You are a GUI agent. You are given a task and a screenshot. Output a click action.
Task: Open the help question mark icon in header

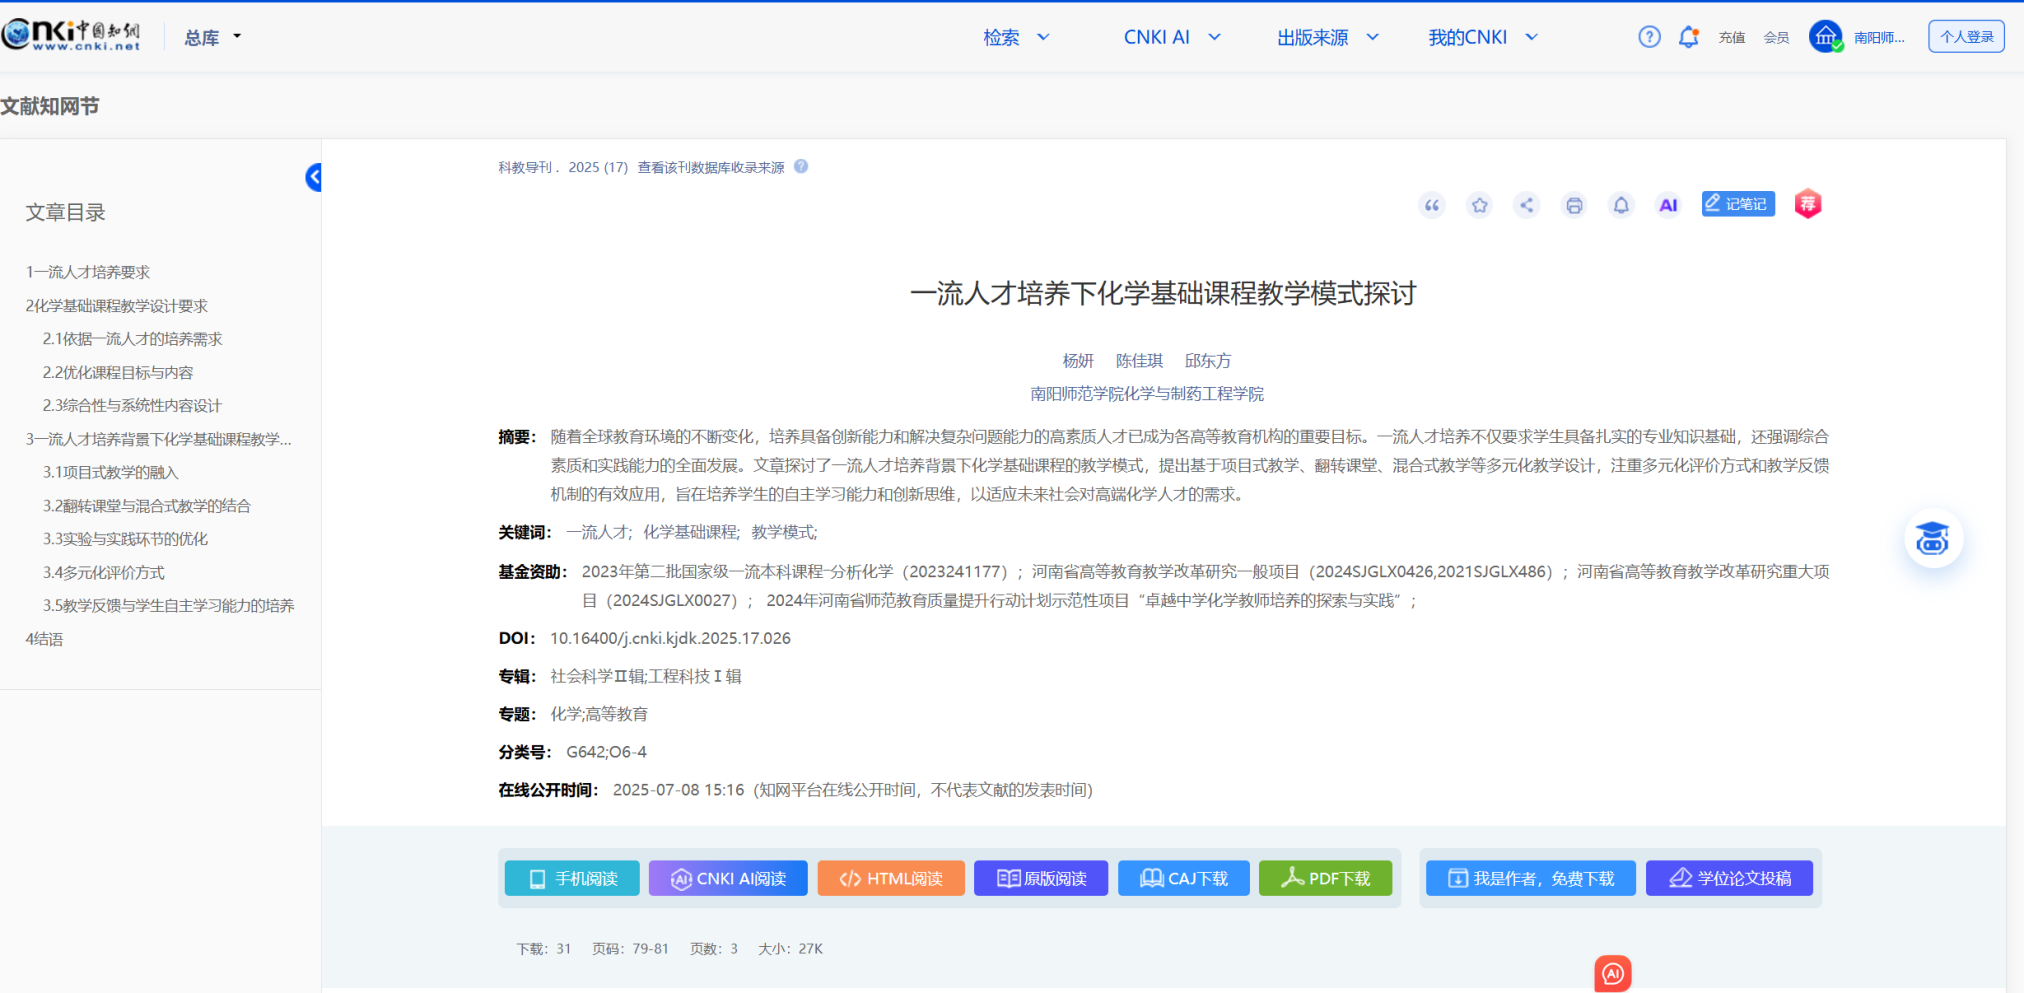tap(1649, 37)
